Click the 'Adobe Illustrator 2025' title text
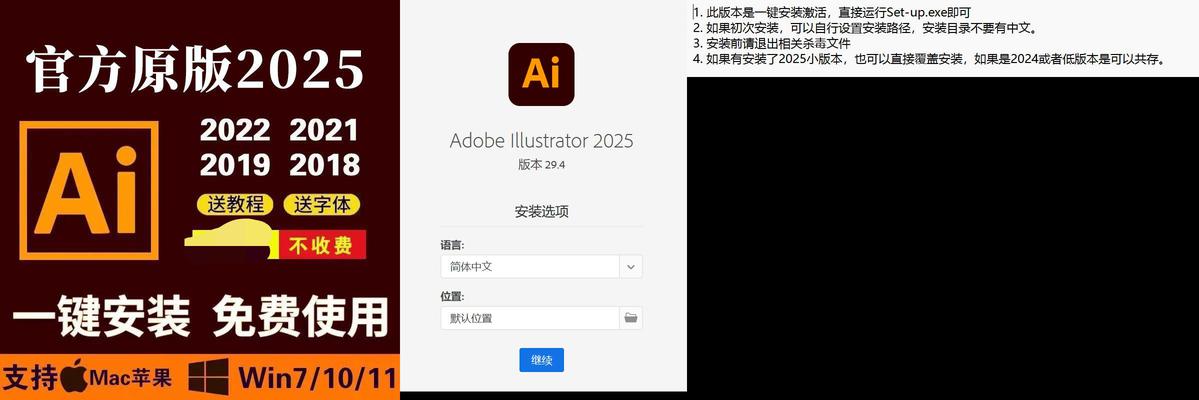The image size is (1199, 400). tap(541, 141)
